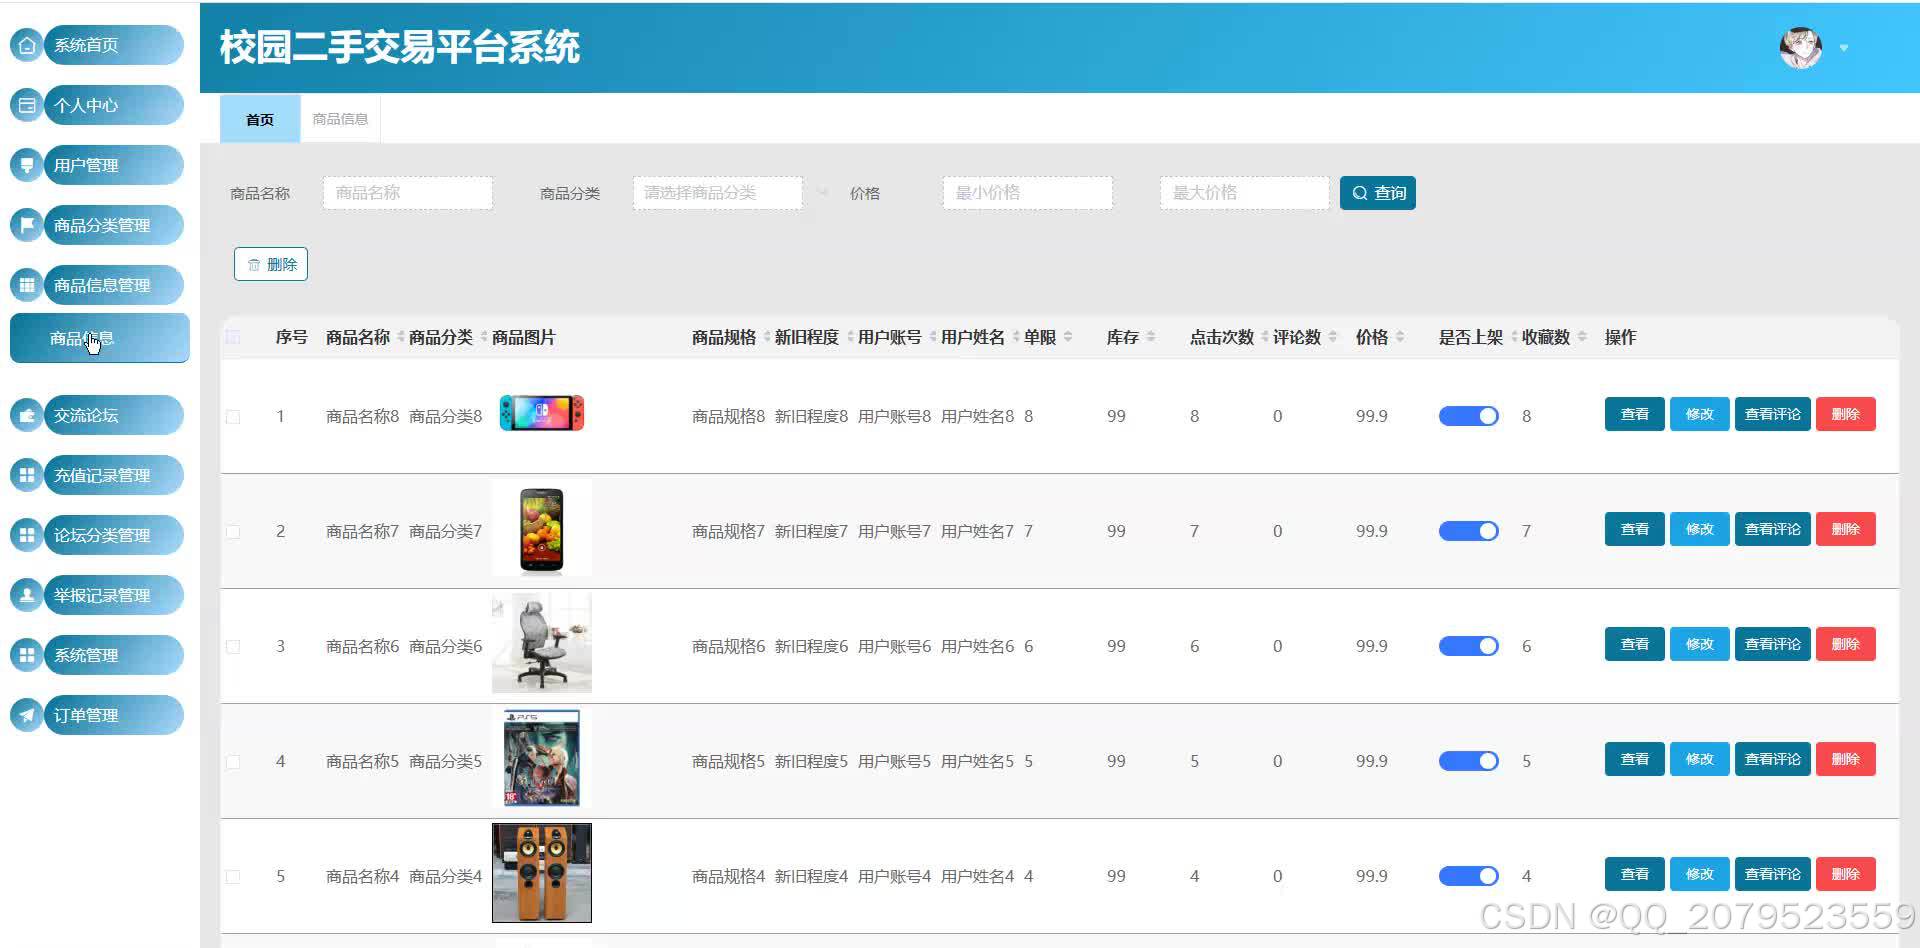Screen dimensions: 1920x948
Task: Open 个人中心 from the sidebar
Action: point(114,105)
